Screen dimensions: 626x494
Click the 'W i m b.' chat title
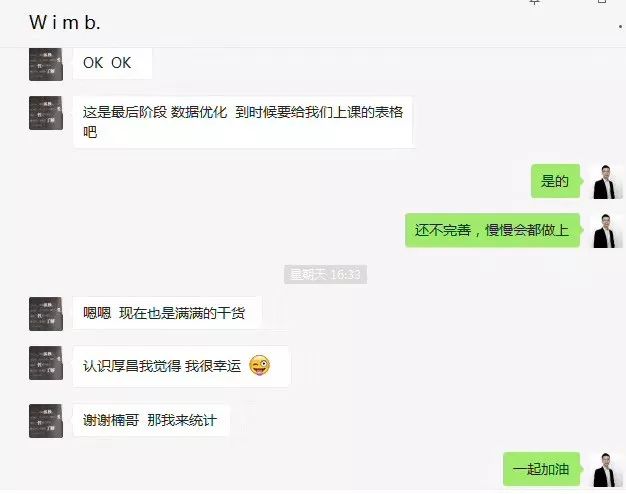(65, 22)
